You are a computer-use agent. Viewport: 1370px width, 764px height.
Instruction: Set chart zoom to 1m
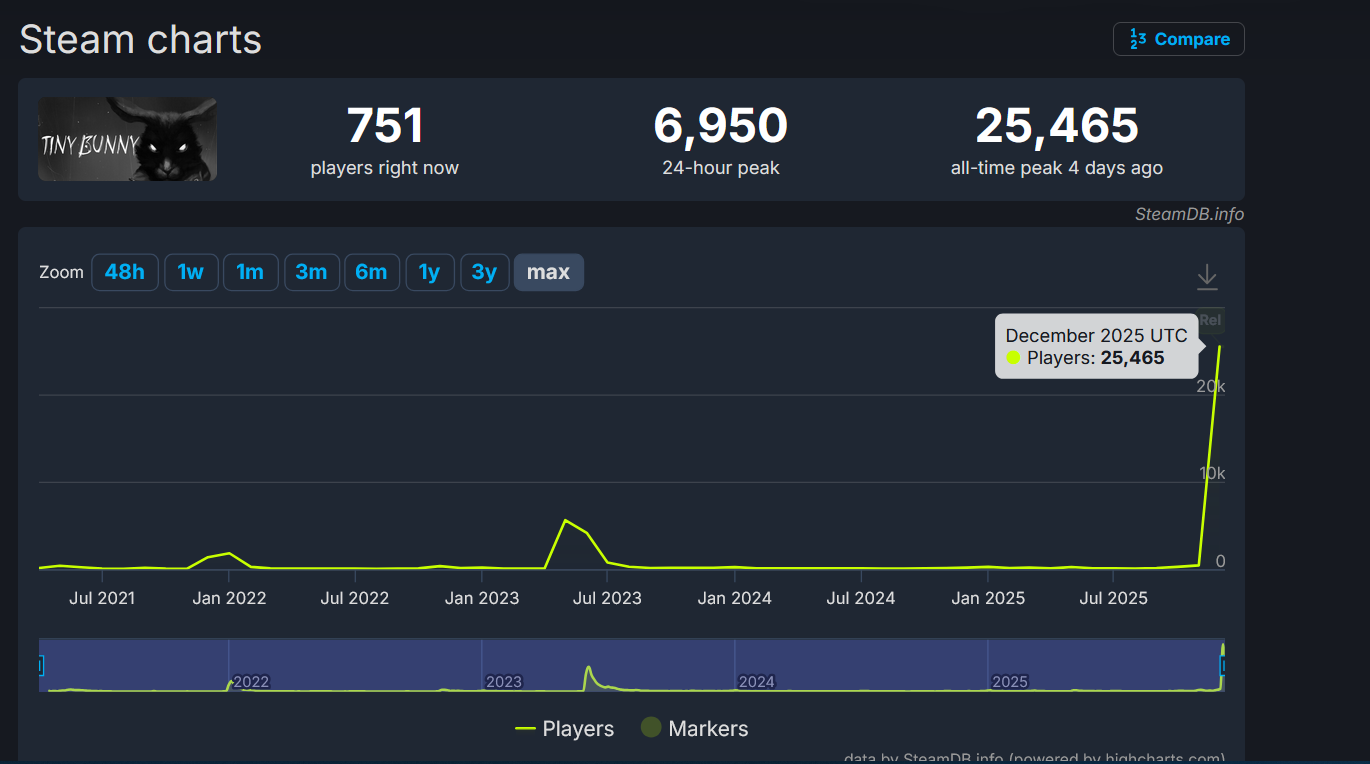point(250,272)
